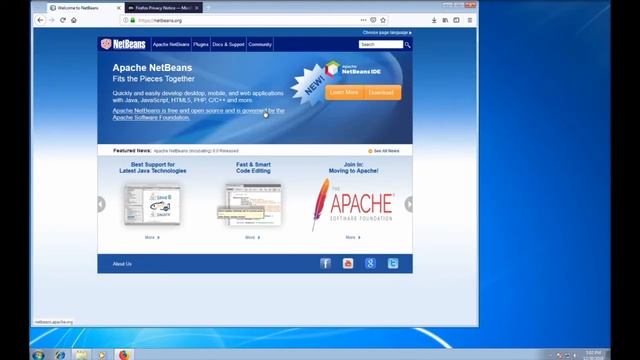Go back using the browser back arrow
640x360 pixels.
(x=40, y=20)
